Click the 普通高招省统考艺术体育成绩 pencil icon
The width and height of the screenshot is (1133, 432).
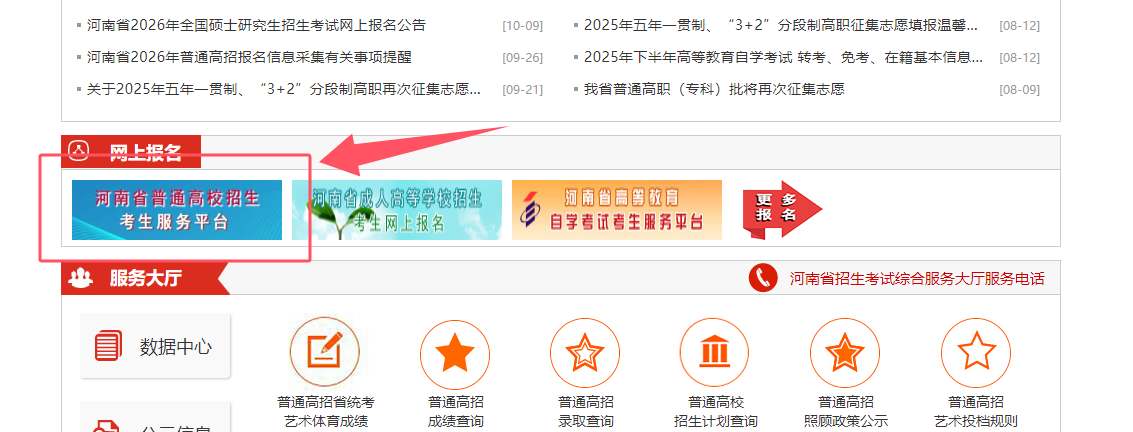pyautogui.click(x=325, y=353)
